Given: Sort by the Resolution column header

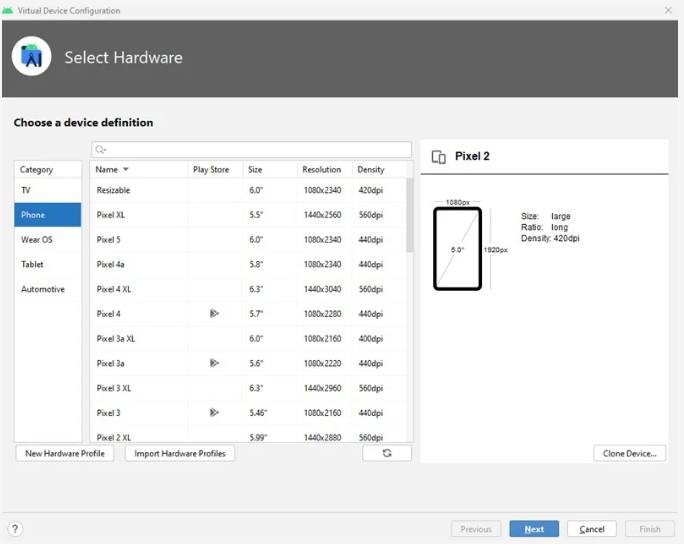Looking at the screenshot, I should (x=321, y=169).
